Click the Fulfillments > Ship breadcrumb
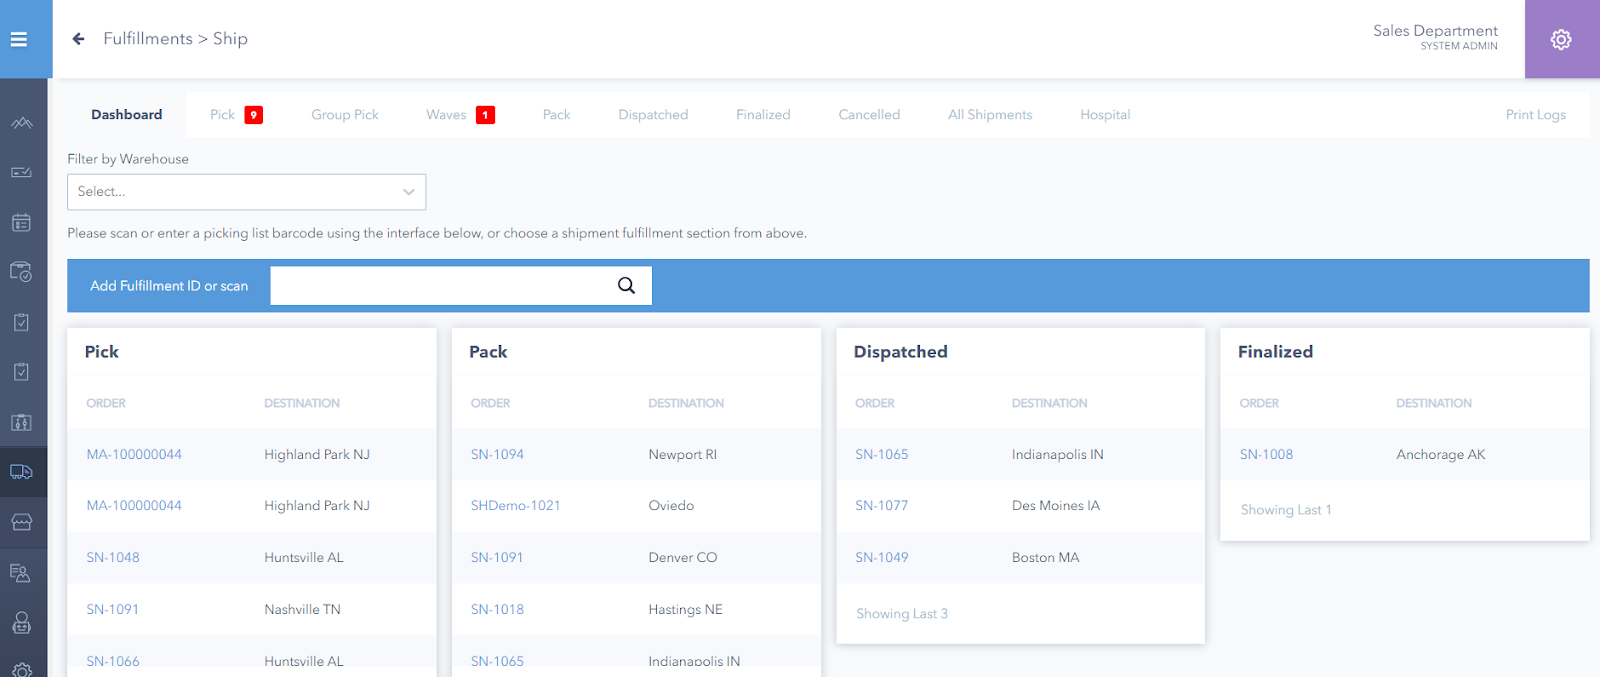 175,39
